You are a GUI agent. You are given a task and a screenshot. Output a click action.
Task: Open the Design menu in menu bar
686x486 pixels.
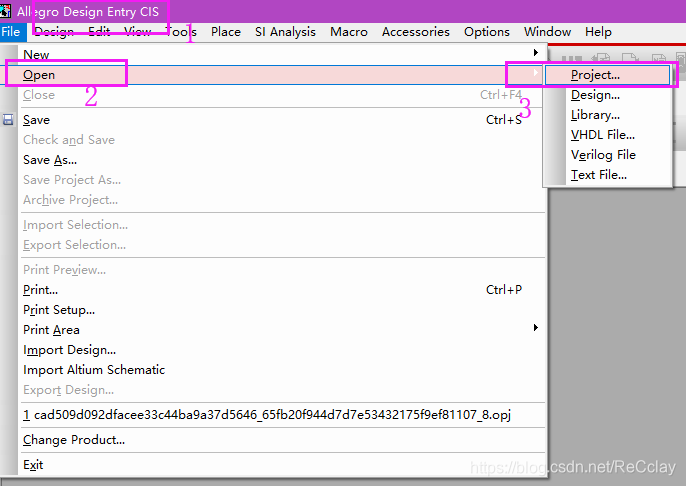54,32
